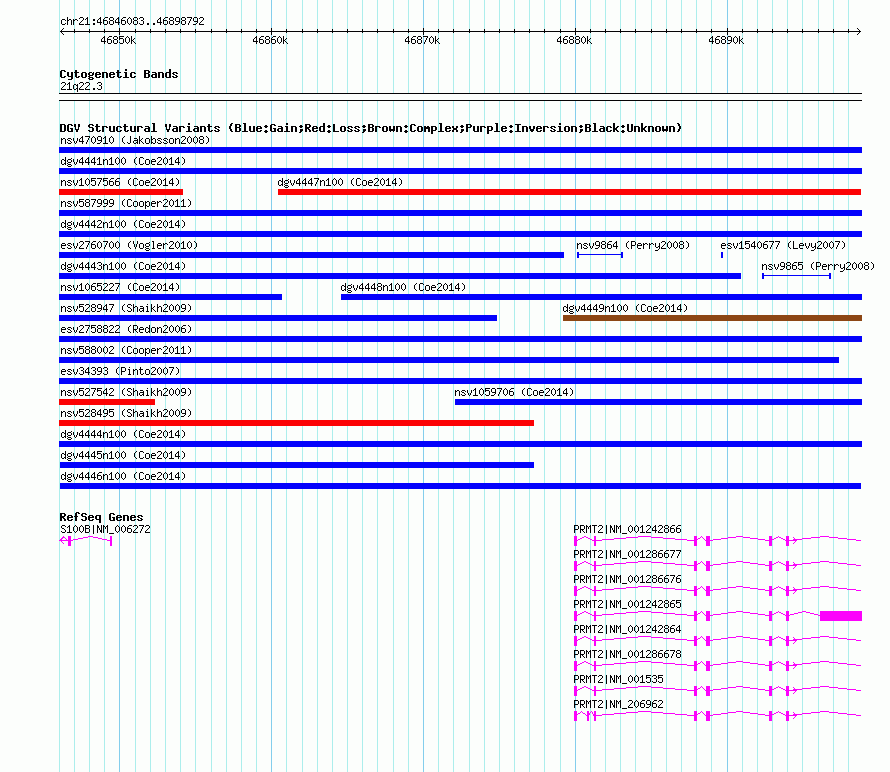
Task: Click the nsv9865 (Perry2008) variant span
Action: pos(796,276)
